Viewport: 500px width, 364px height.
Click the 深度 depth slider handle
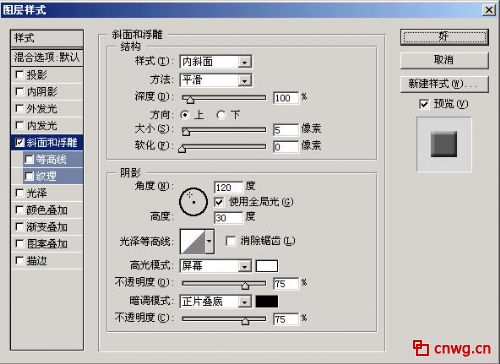click(190, 99)
